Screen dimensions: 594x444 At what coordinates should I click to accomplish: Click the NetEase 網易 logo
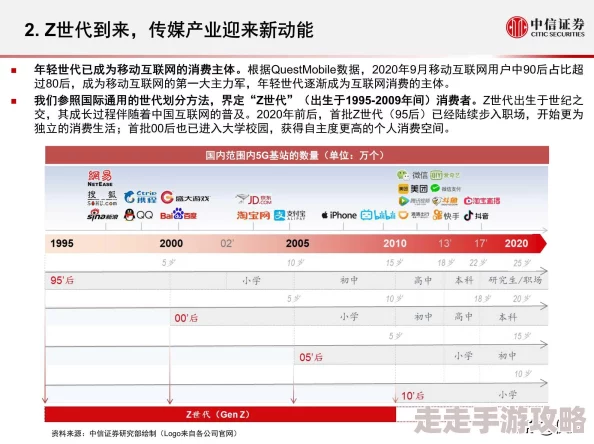pyautogui.click(x=100, y=178)
